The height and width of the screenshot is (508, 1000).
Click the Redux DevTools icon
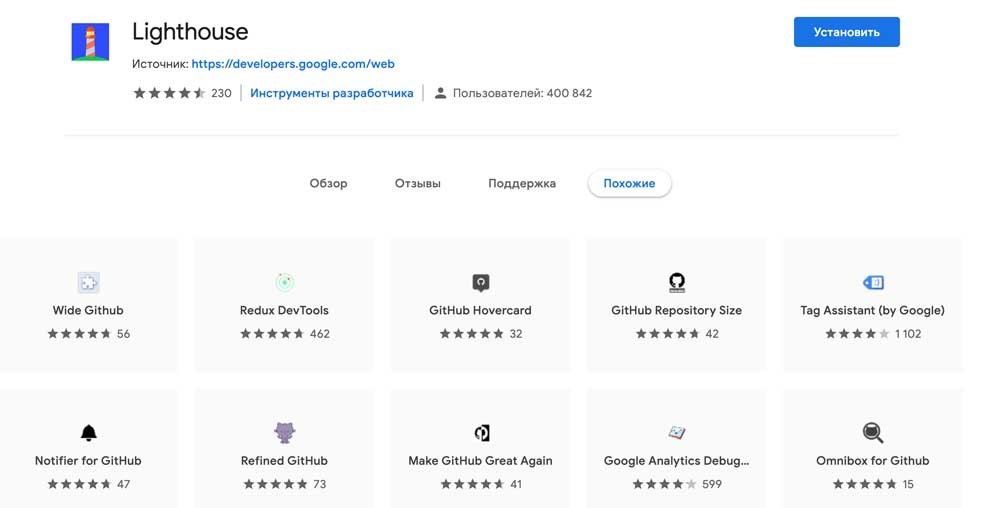pyautogui.click(x=284, y=283)
